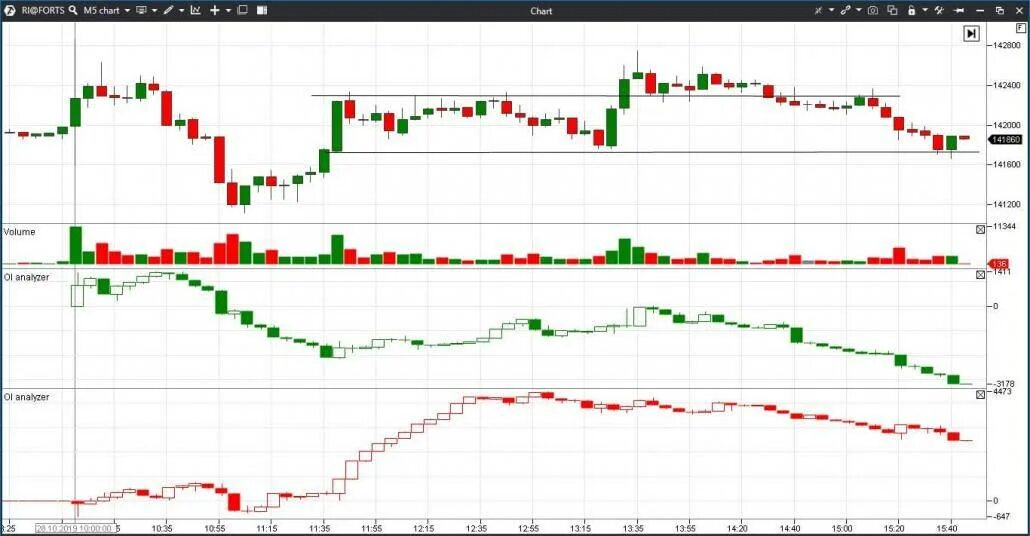
Task: Expand the dropdown beside the padlock icon
Action: coord(925,11)
